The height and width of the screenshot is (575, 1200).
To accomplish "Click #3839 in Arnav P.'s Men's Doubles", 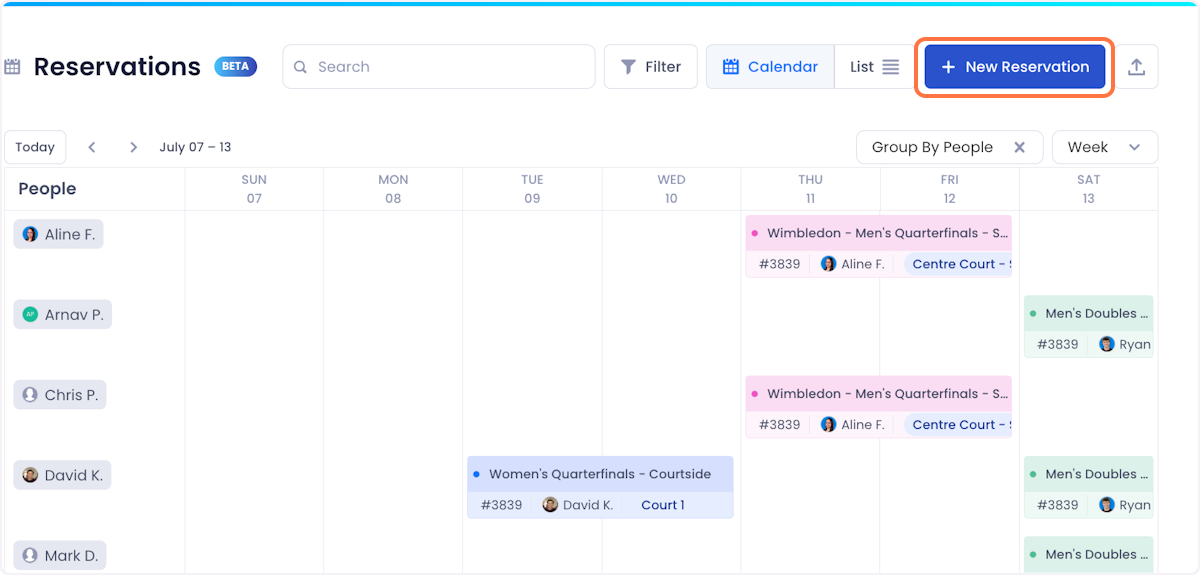I will point(1057,344).
